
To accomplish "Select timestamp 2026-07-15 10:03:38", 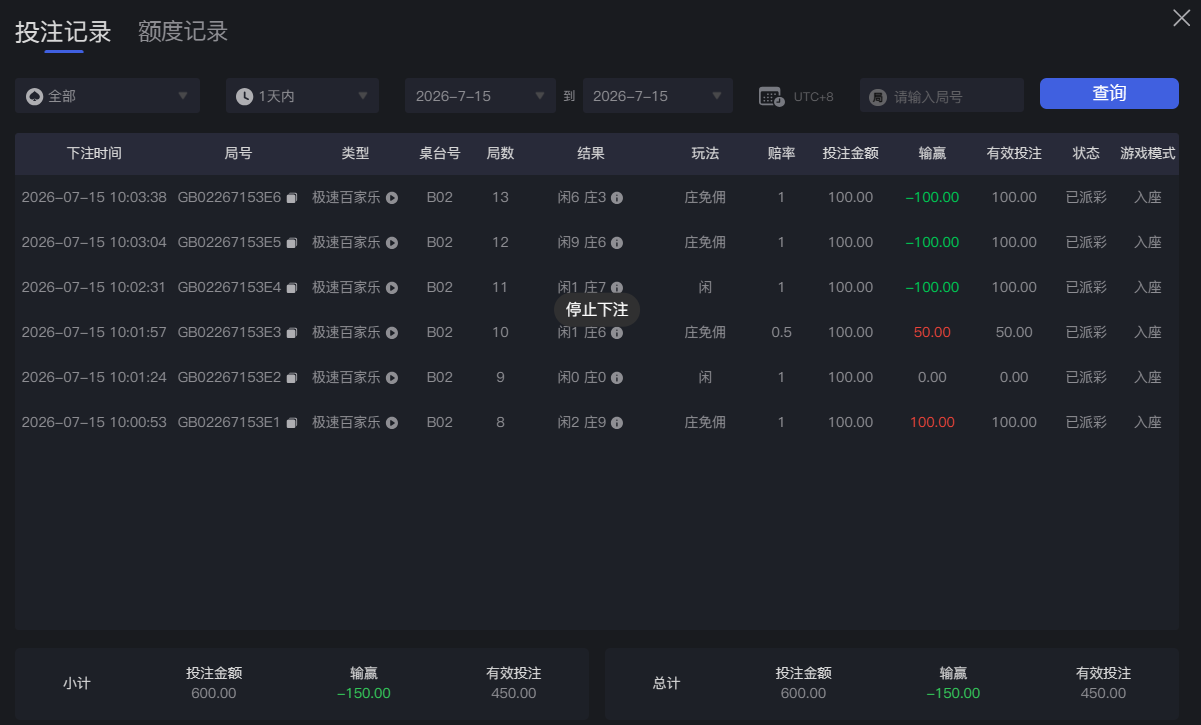I will (x=94, y=198).
